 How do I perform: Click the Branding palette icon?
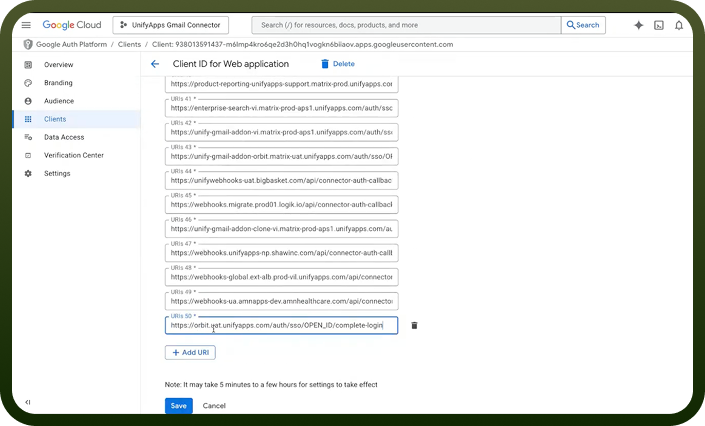[28, 83]
